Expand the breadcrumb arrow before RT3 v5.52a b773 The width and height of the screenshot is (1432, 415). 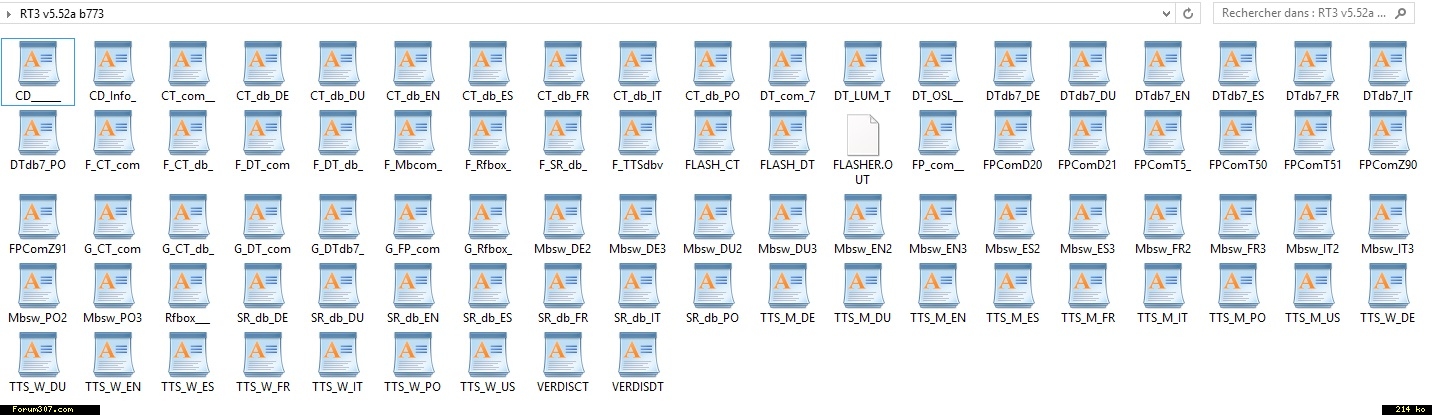[10, 14]
